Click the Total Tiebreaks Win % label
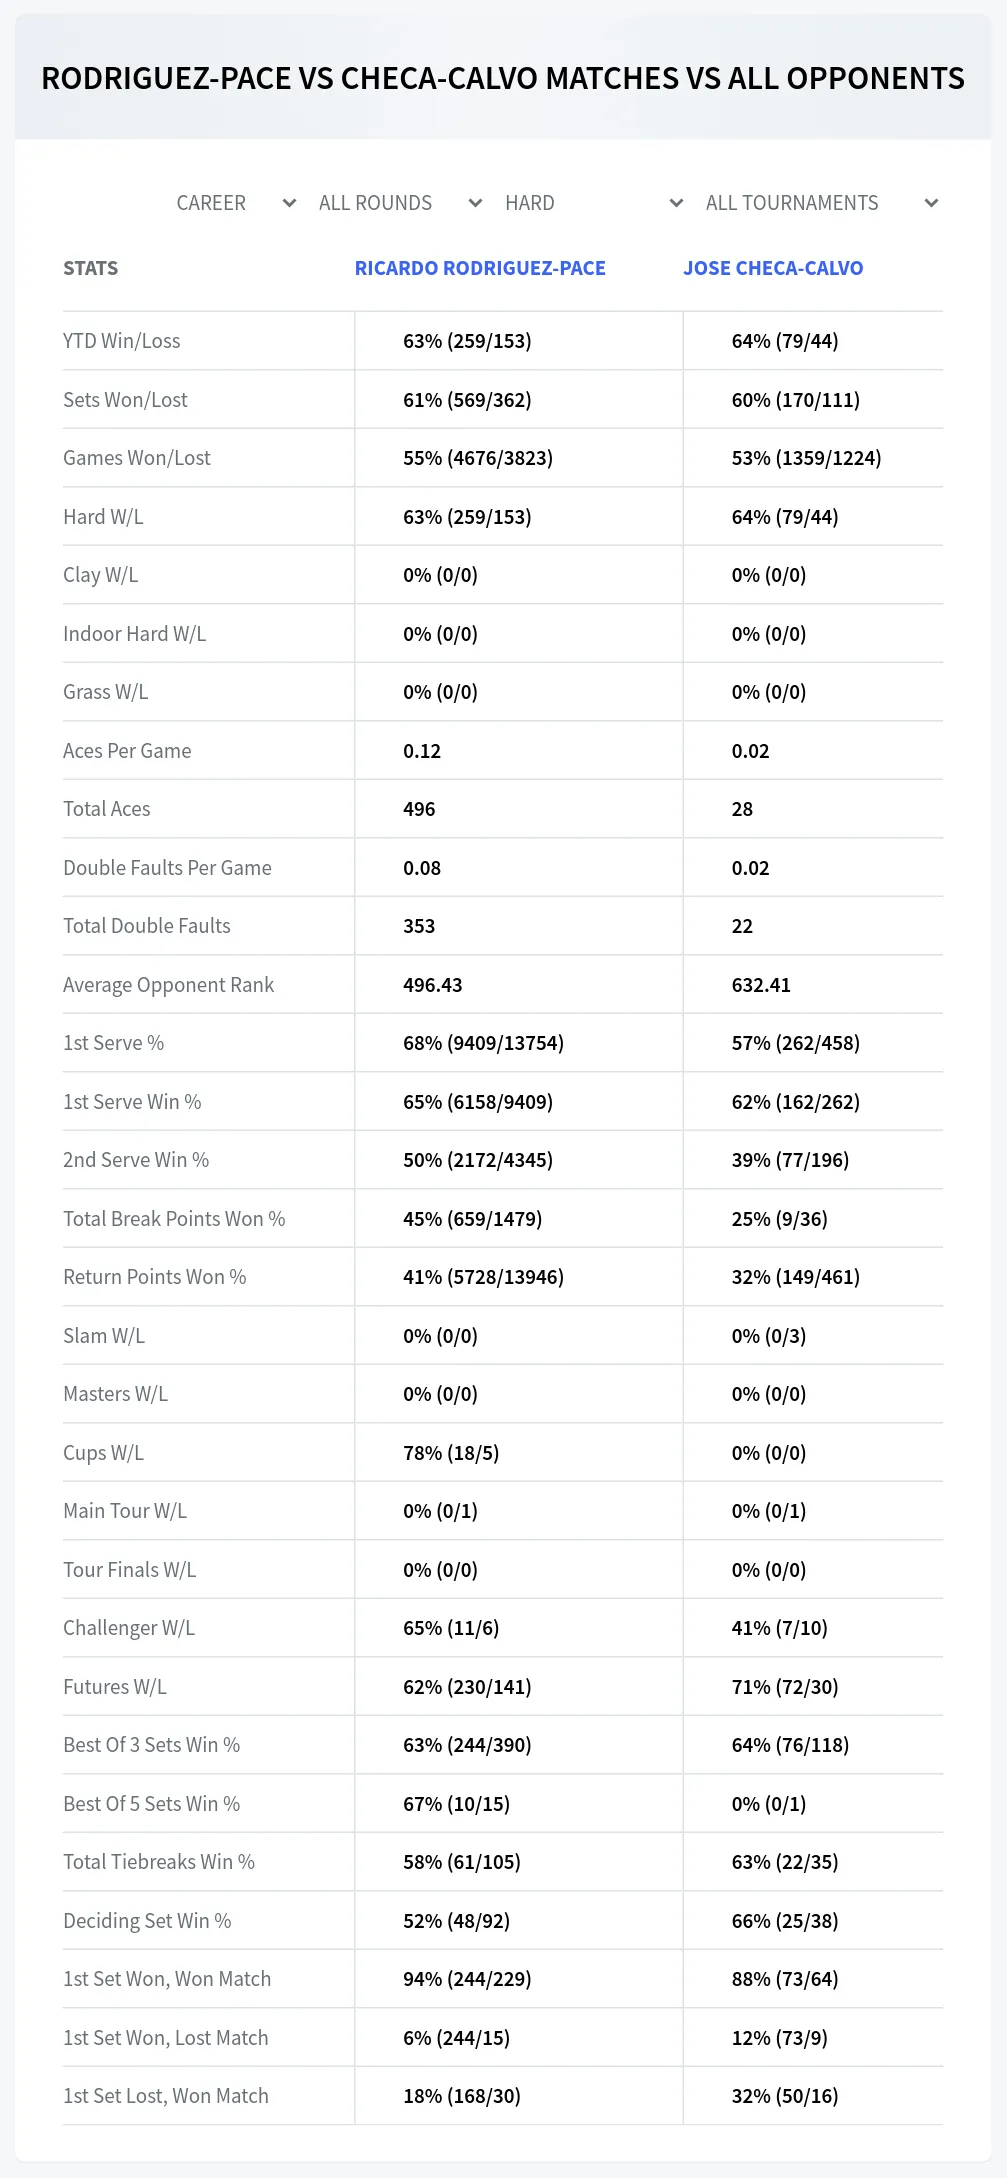The image size is (1007, 2178). click(159, 1862)
